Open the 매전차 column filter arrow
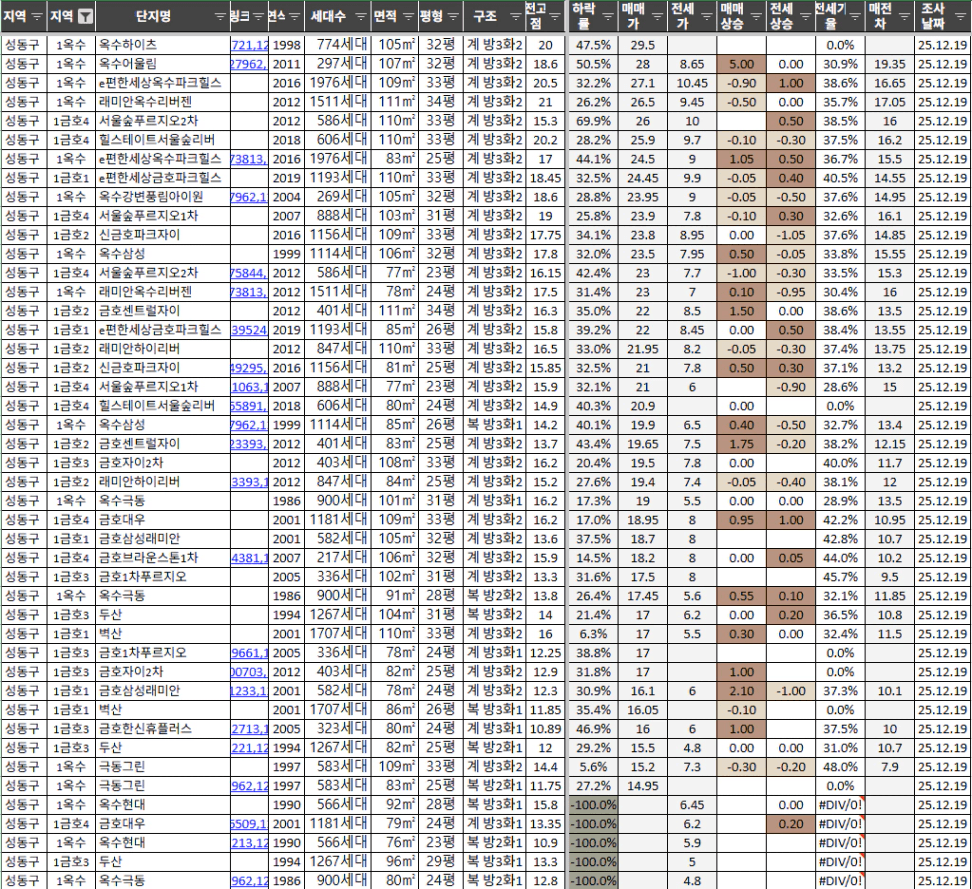This screenshot has height=889, width=972. tap(904, 17)
